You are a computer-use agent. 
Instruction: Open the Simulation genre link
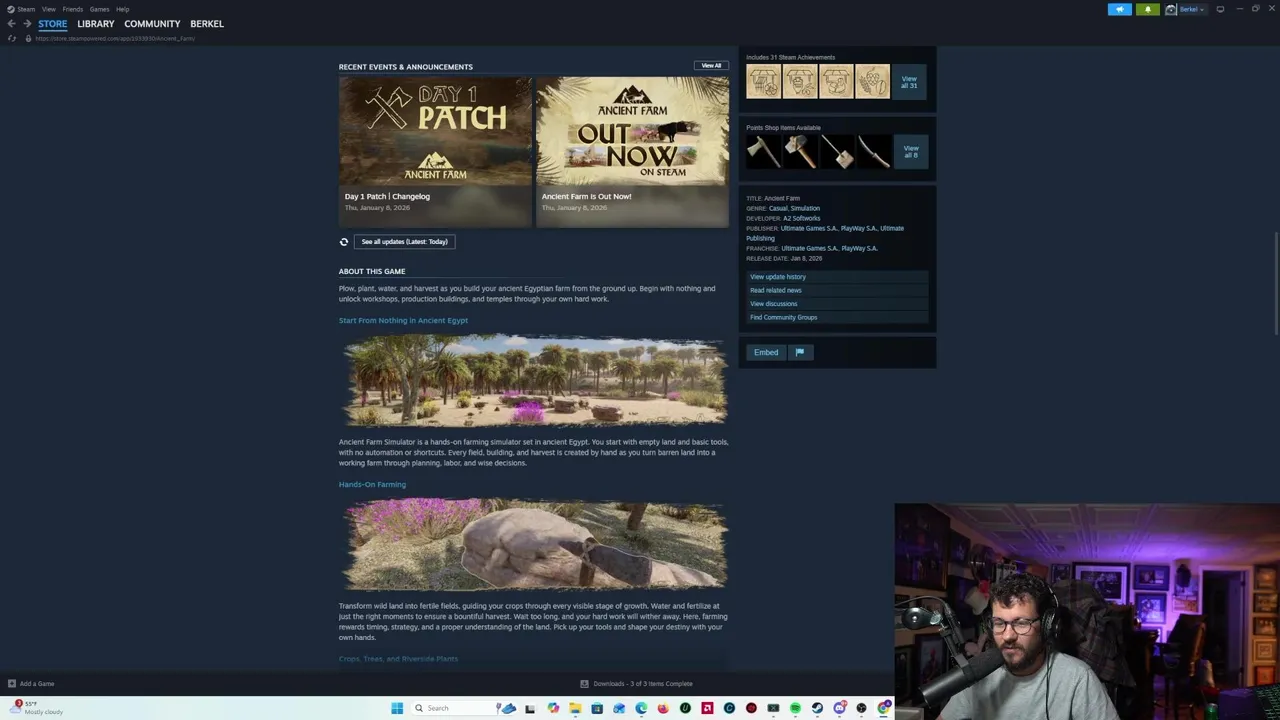(x=805, y=208)
